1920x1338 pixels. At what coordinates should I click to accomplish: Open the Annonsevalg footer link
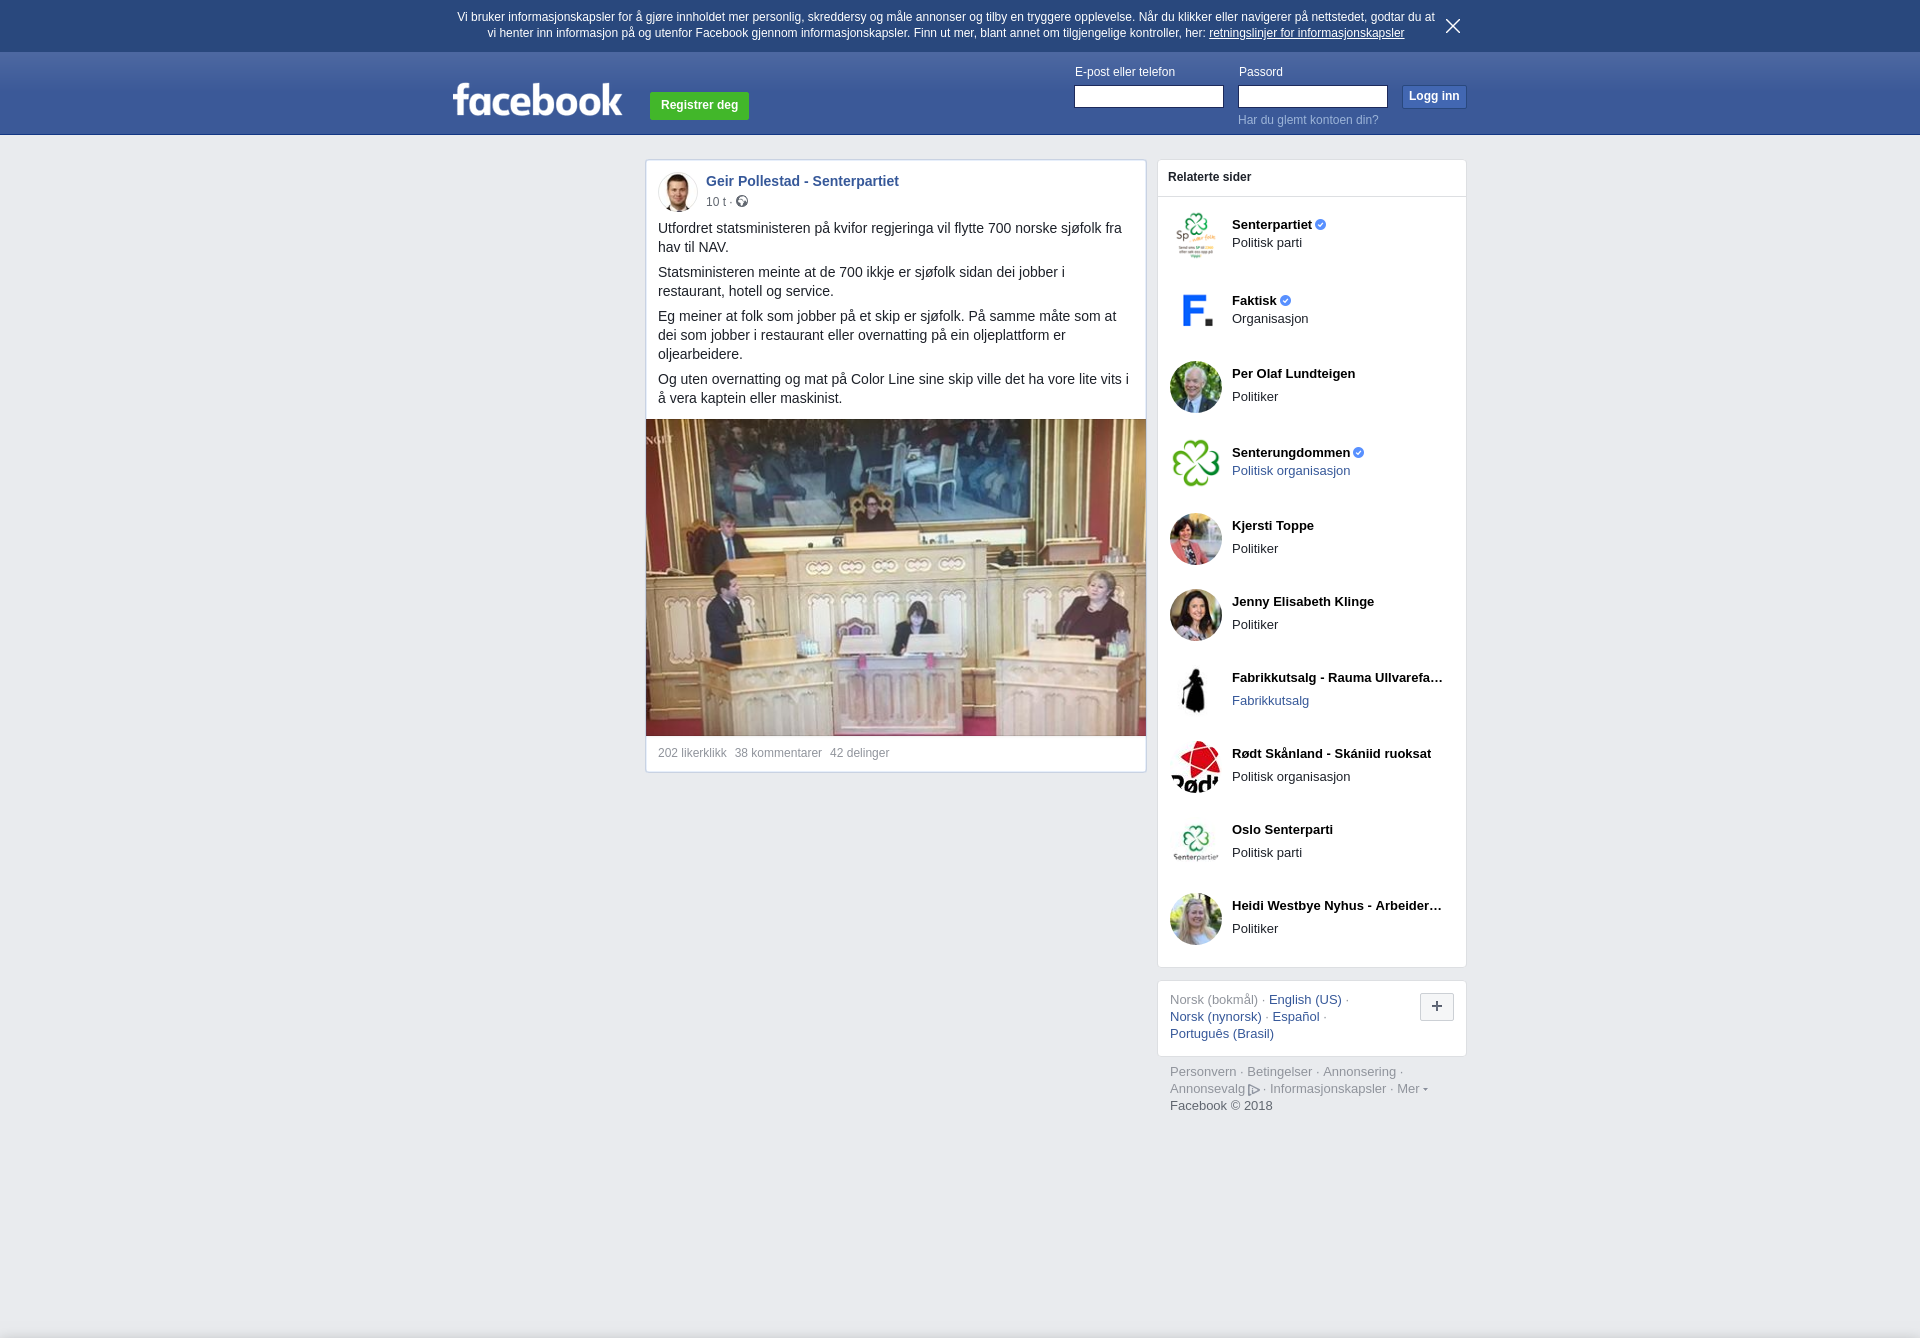point(1208,1089)
